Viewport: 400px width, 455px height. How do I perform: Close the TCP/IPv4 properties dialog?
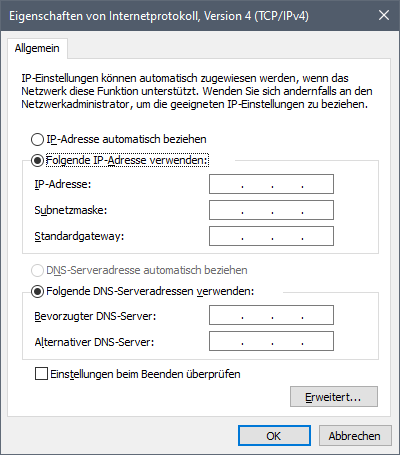click(x=384, y=15)
